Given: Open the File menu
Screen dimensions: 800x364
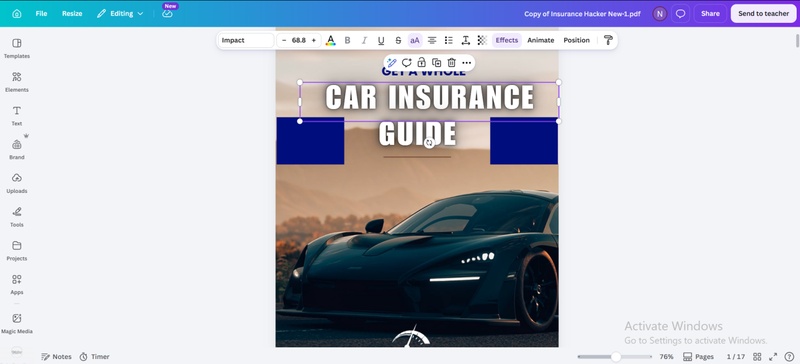Looking at the screenshot, I should pyautogui.click(x=41, y=14).
